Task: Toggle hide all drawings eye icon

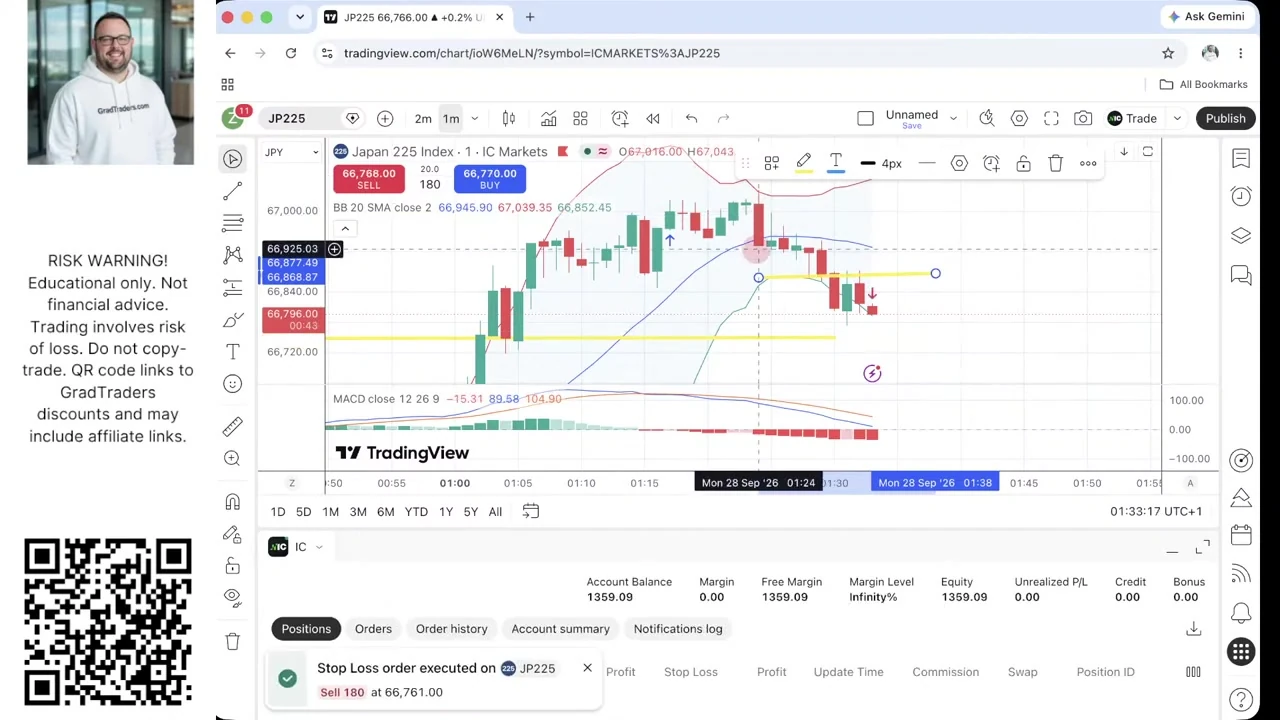Action: tap(233, 597)
